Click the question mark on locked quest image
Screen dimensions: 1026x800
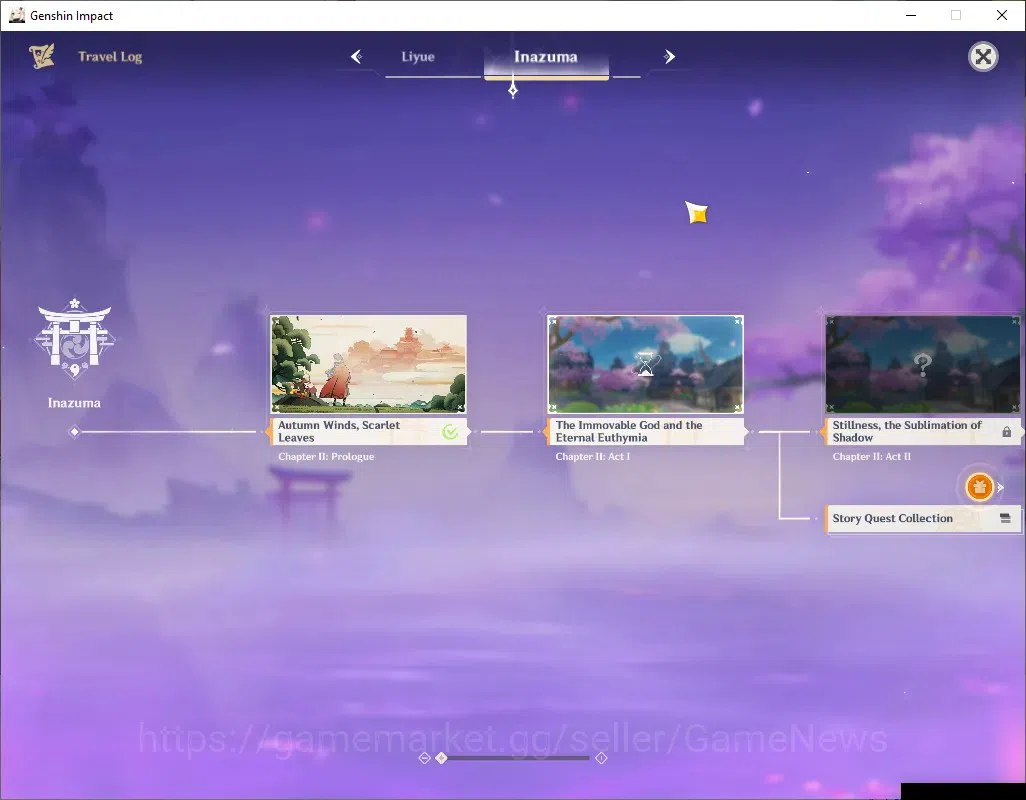(923, 364)
